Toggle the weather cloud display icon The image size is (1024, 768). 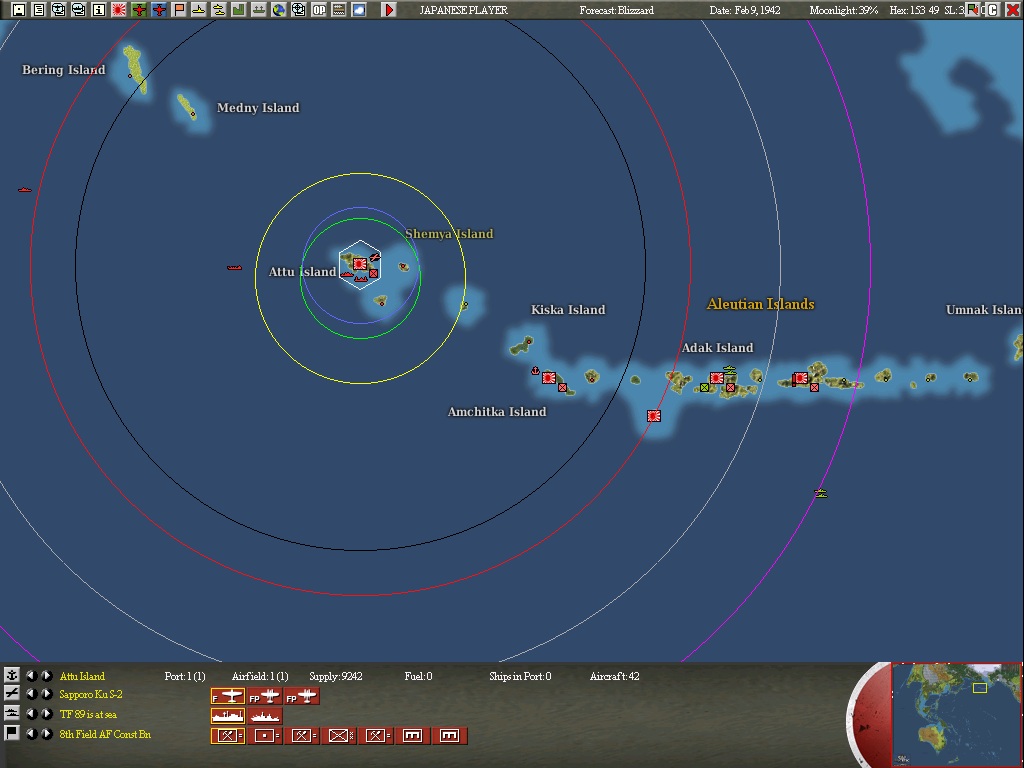(x=357, y=9)
